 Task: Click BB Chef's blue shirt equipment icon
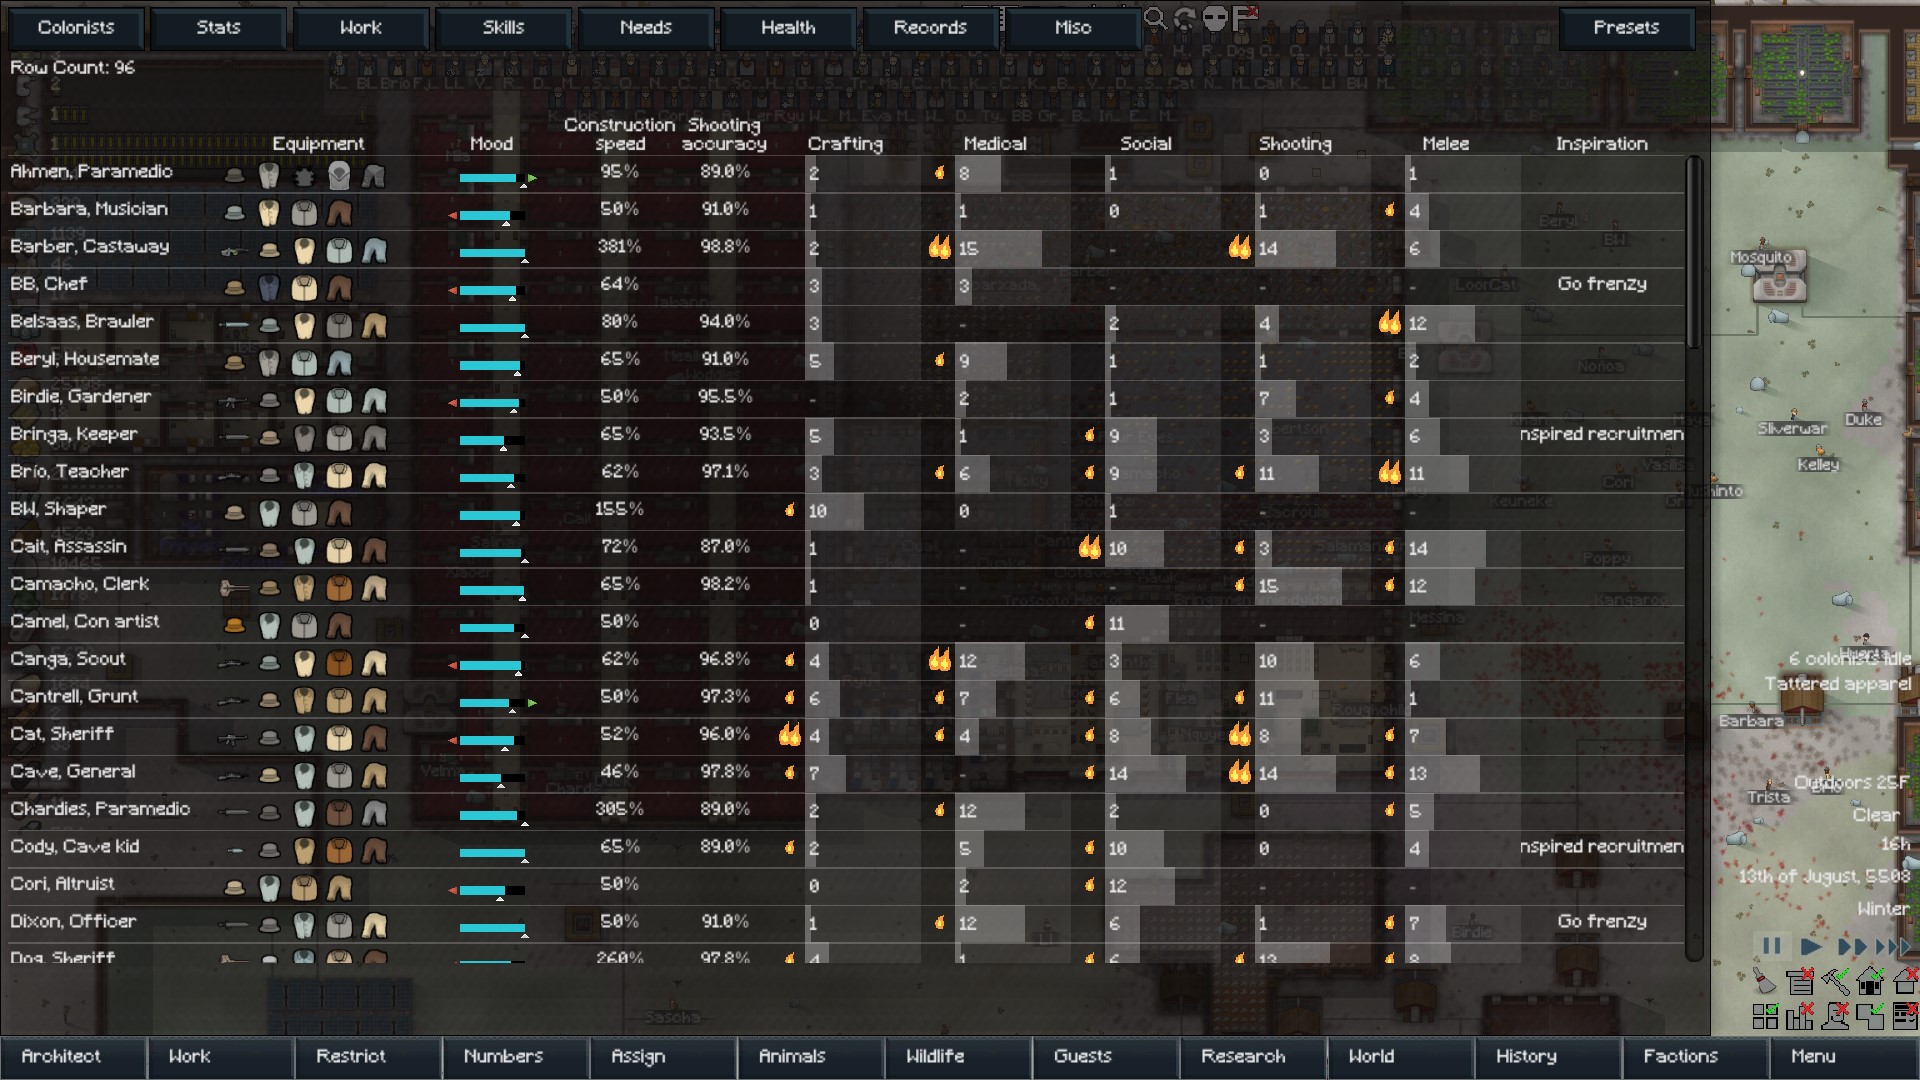pos(269,288)
